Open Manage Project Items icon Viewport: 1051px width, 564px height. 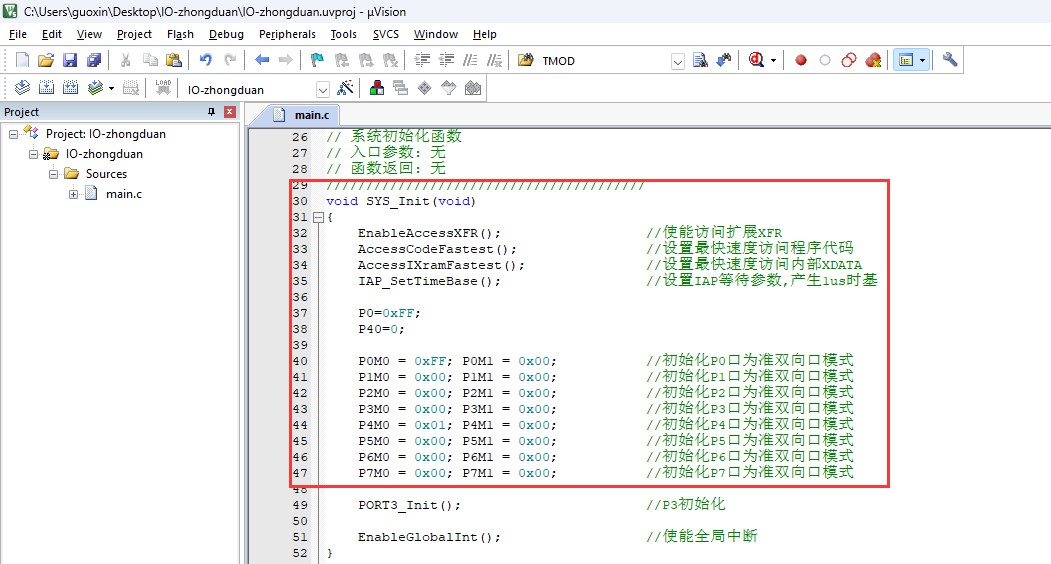tap(377, 88)
